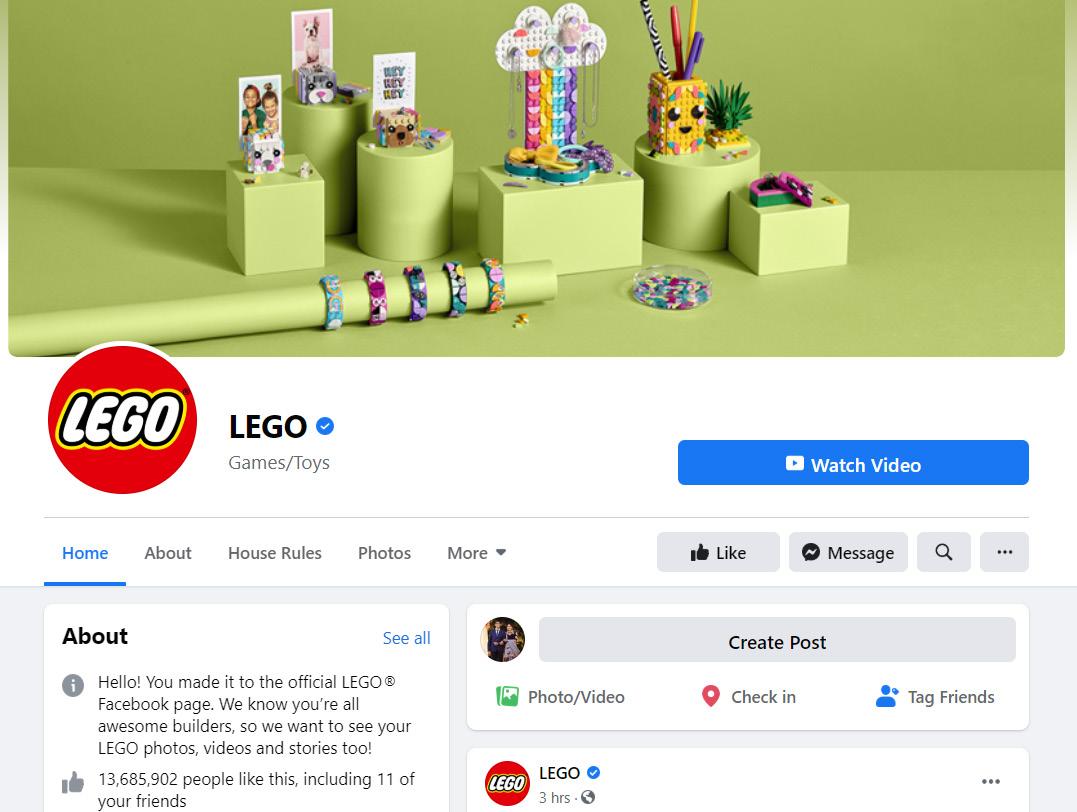1077x812 pixels.
Task: Open the three-dot page options menu
Action: tap(1004, 552)
